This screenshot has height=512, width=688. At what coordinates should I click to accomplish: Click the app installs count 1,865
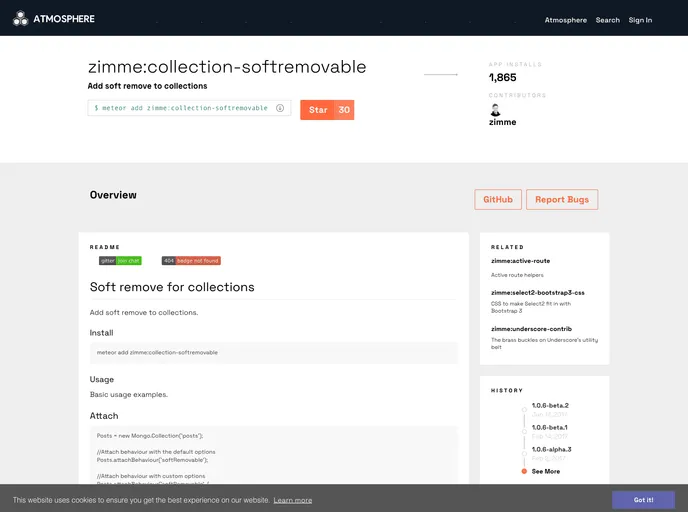pyautogui.click(x=503, y=78)
